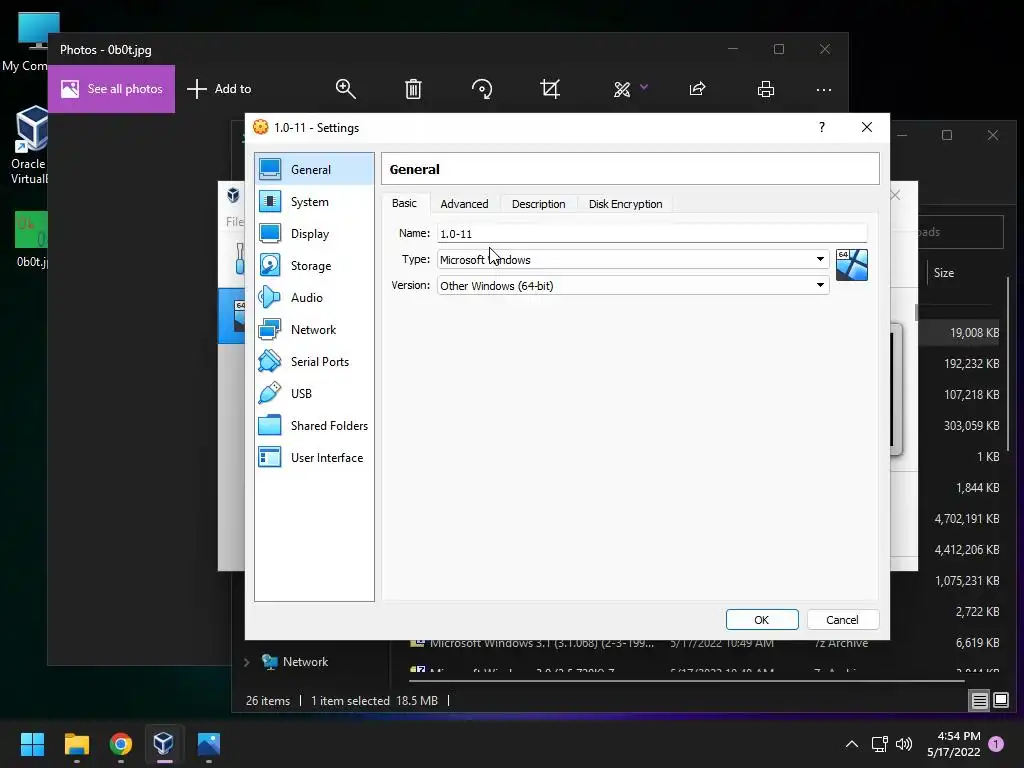Switch to the Basic tab
The width and height of the screenshot is (1024, 768).
pos(404,203)
